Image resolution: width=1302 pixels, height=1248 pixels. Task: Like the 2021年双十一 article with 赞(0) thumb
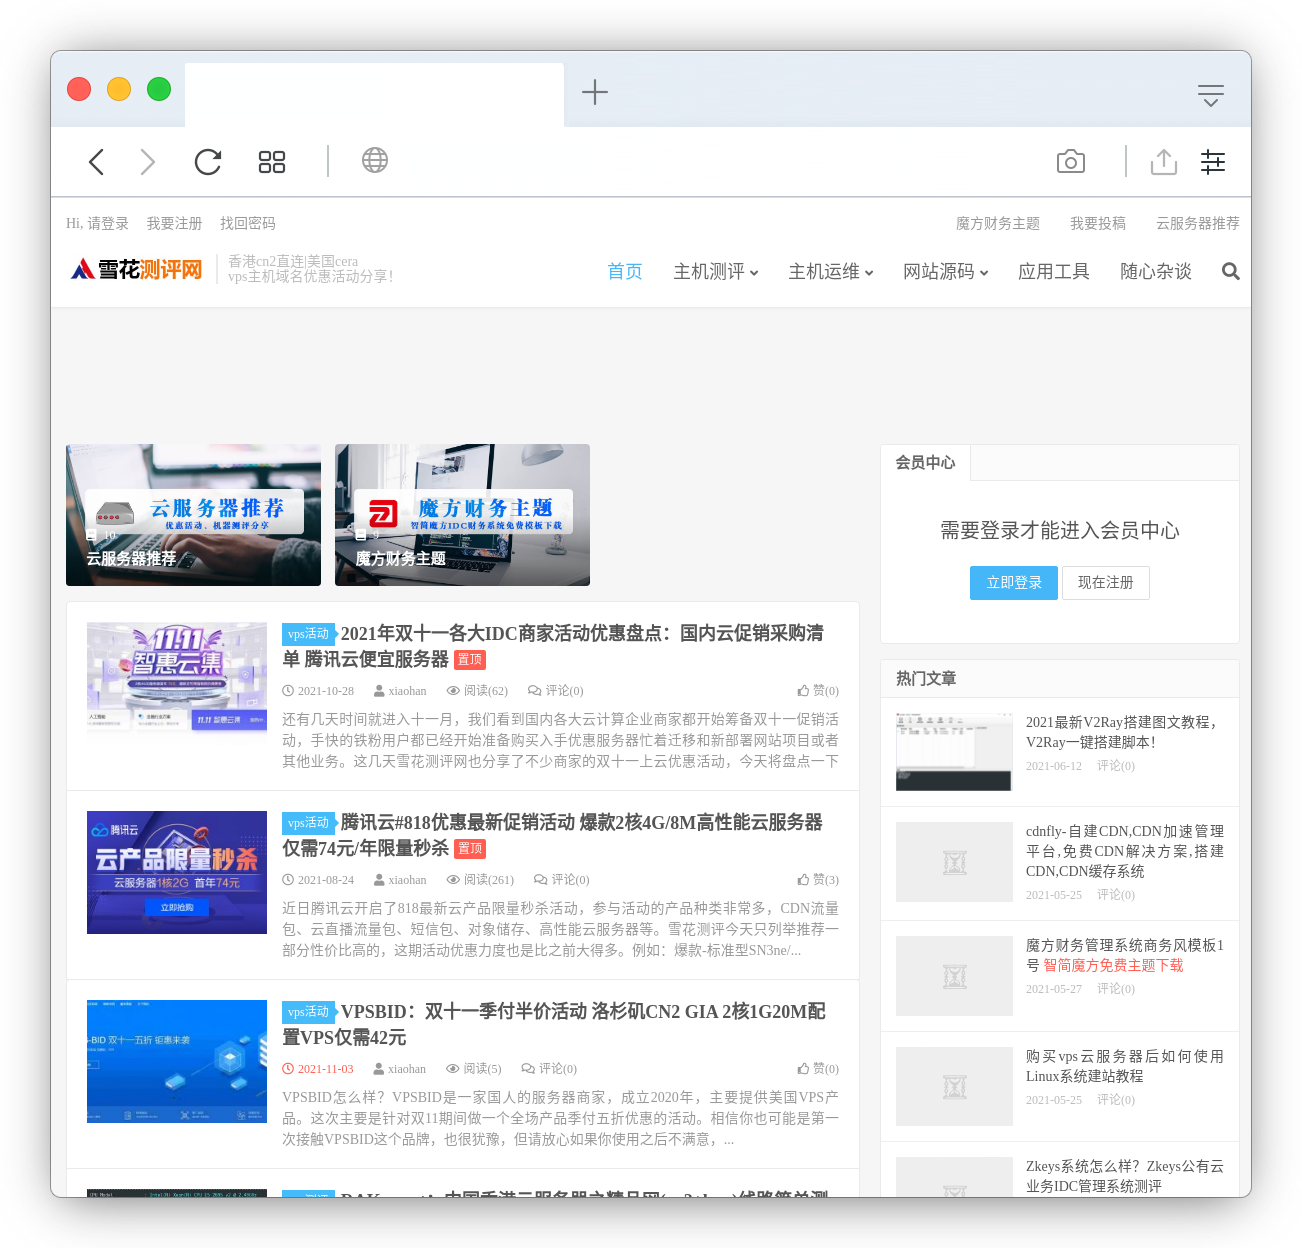[x=818, y=691]
